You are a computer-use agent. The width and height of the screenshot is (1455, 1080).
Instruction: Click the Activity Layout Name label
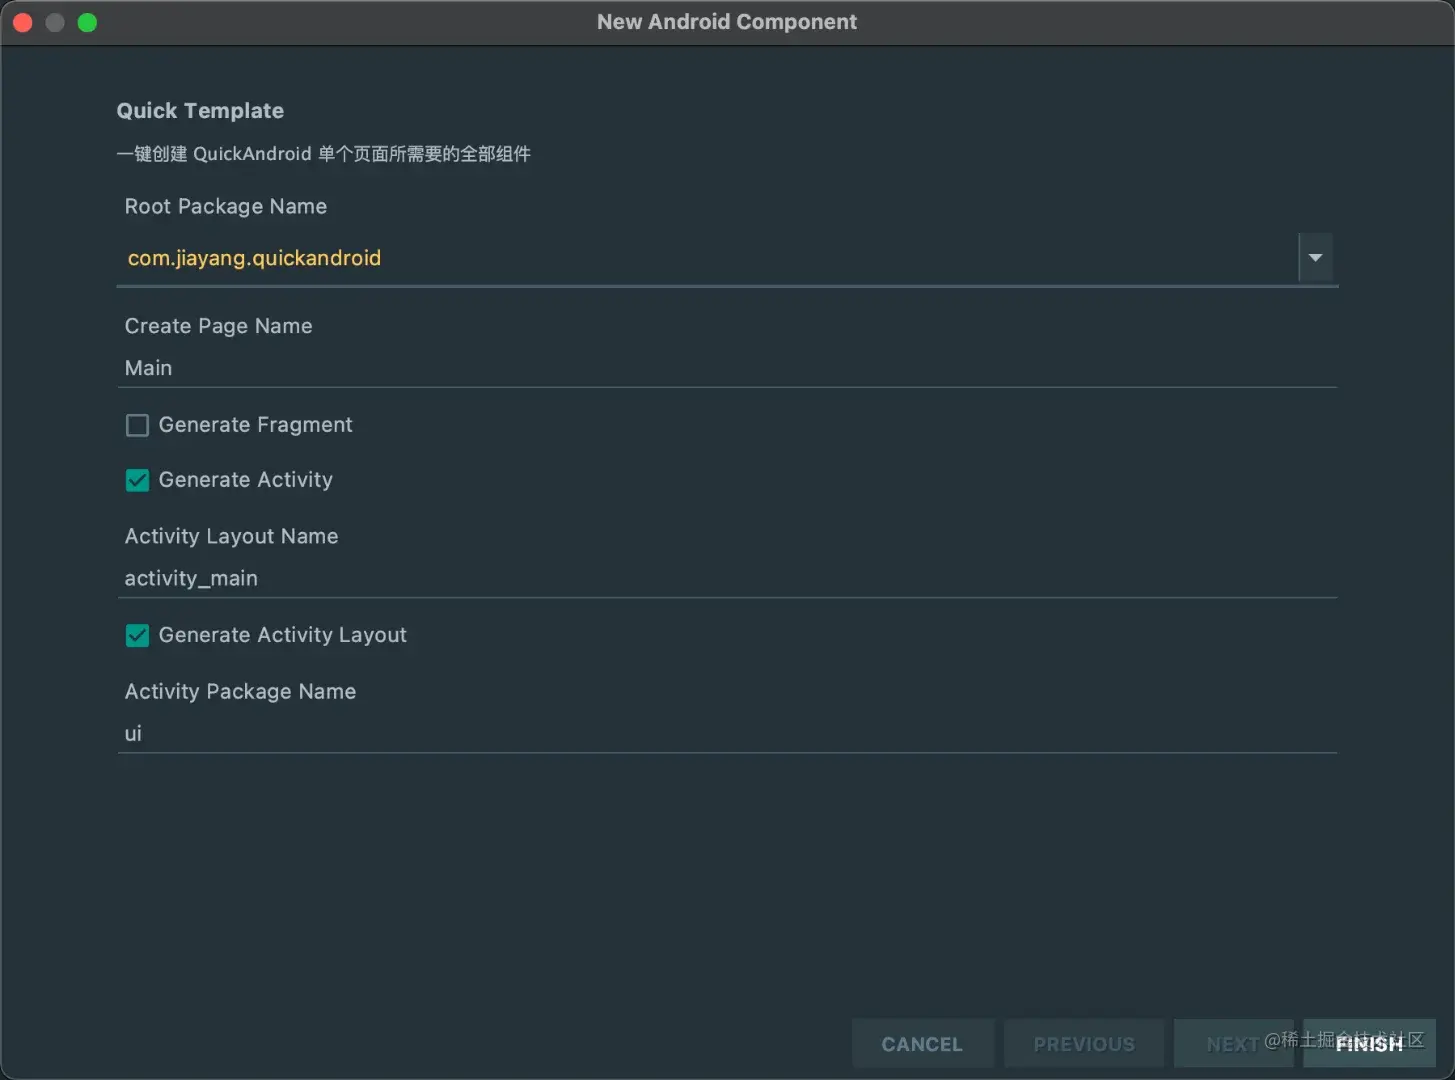231,536
